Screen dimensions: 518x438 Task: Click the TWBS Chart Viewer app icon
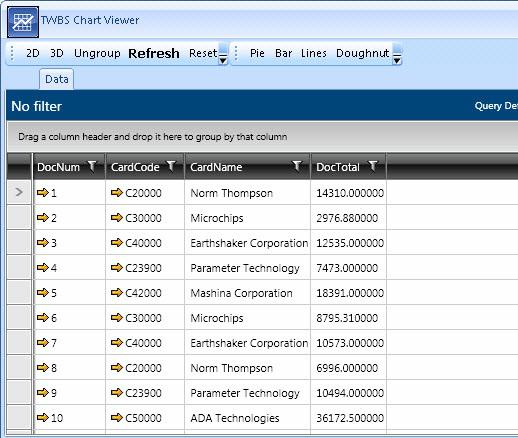(23, 22)
